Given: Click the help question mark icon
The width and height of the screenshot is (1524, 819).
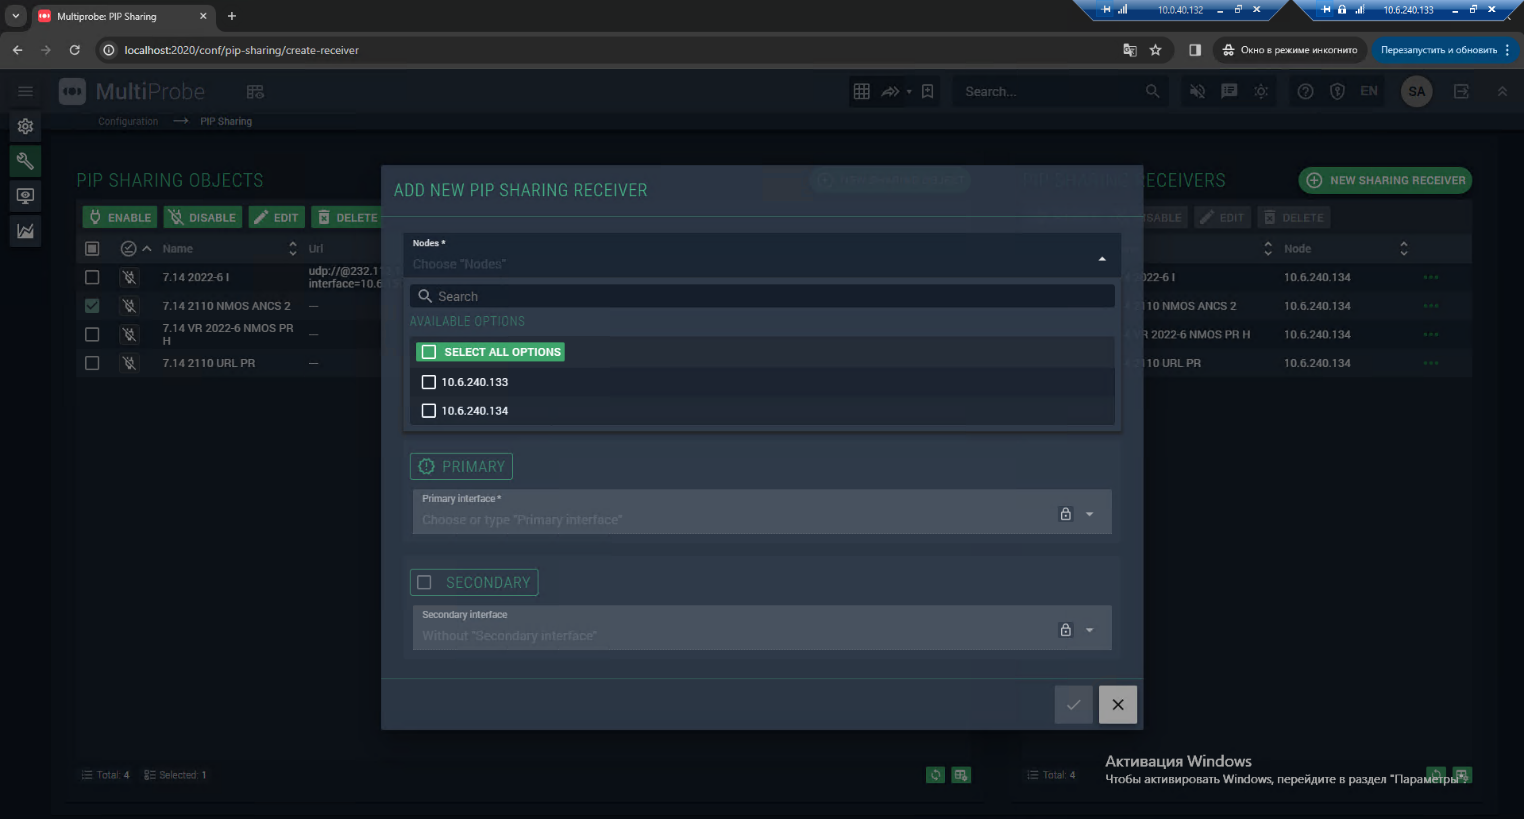Looking at the screenshot, I should point(1305,91).
